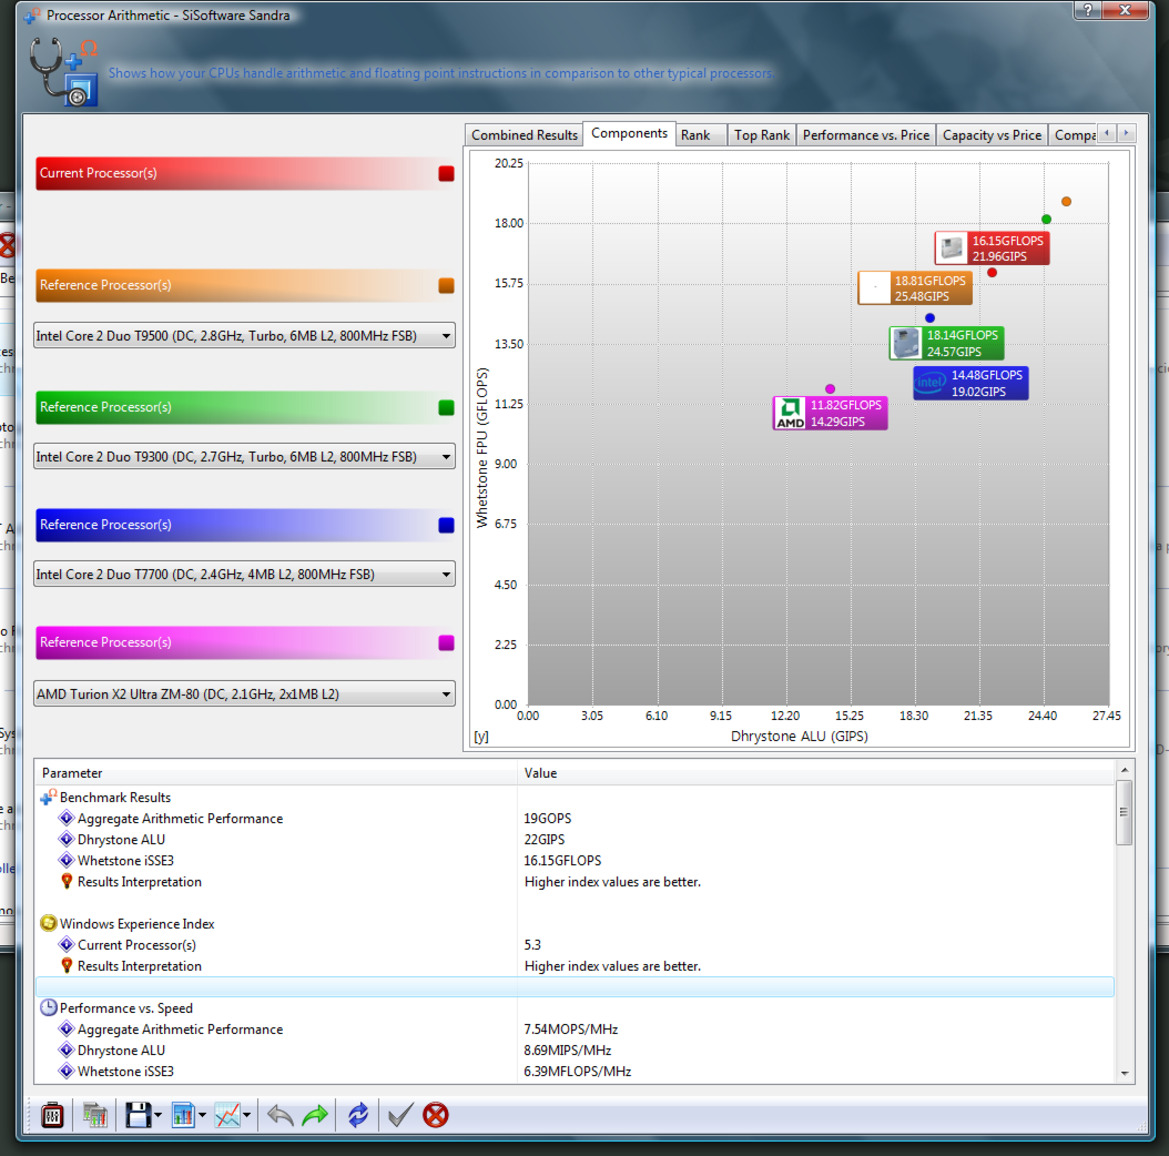
Task: Switch to the Combined Results tab
Action: [524, 135]
